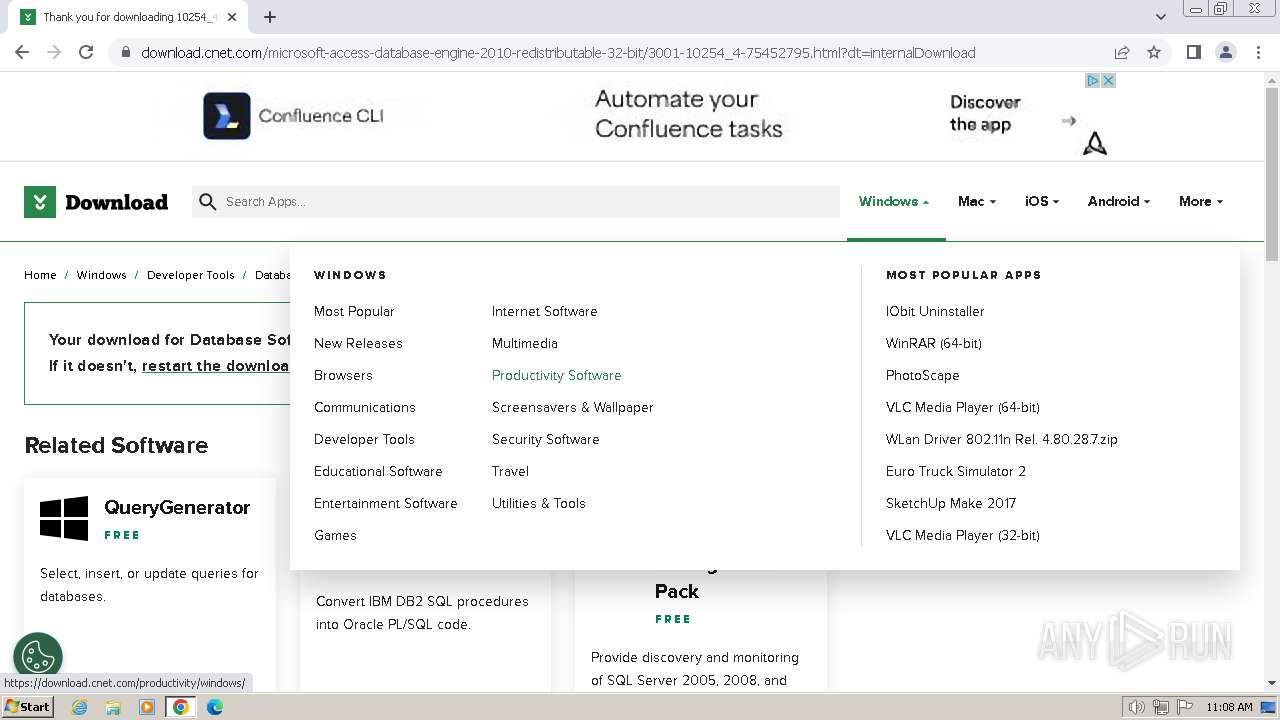Select New Releases category
1280x720 pixels.
(358, 344)
